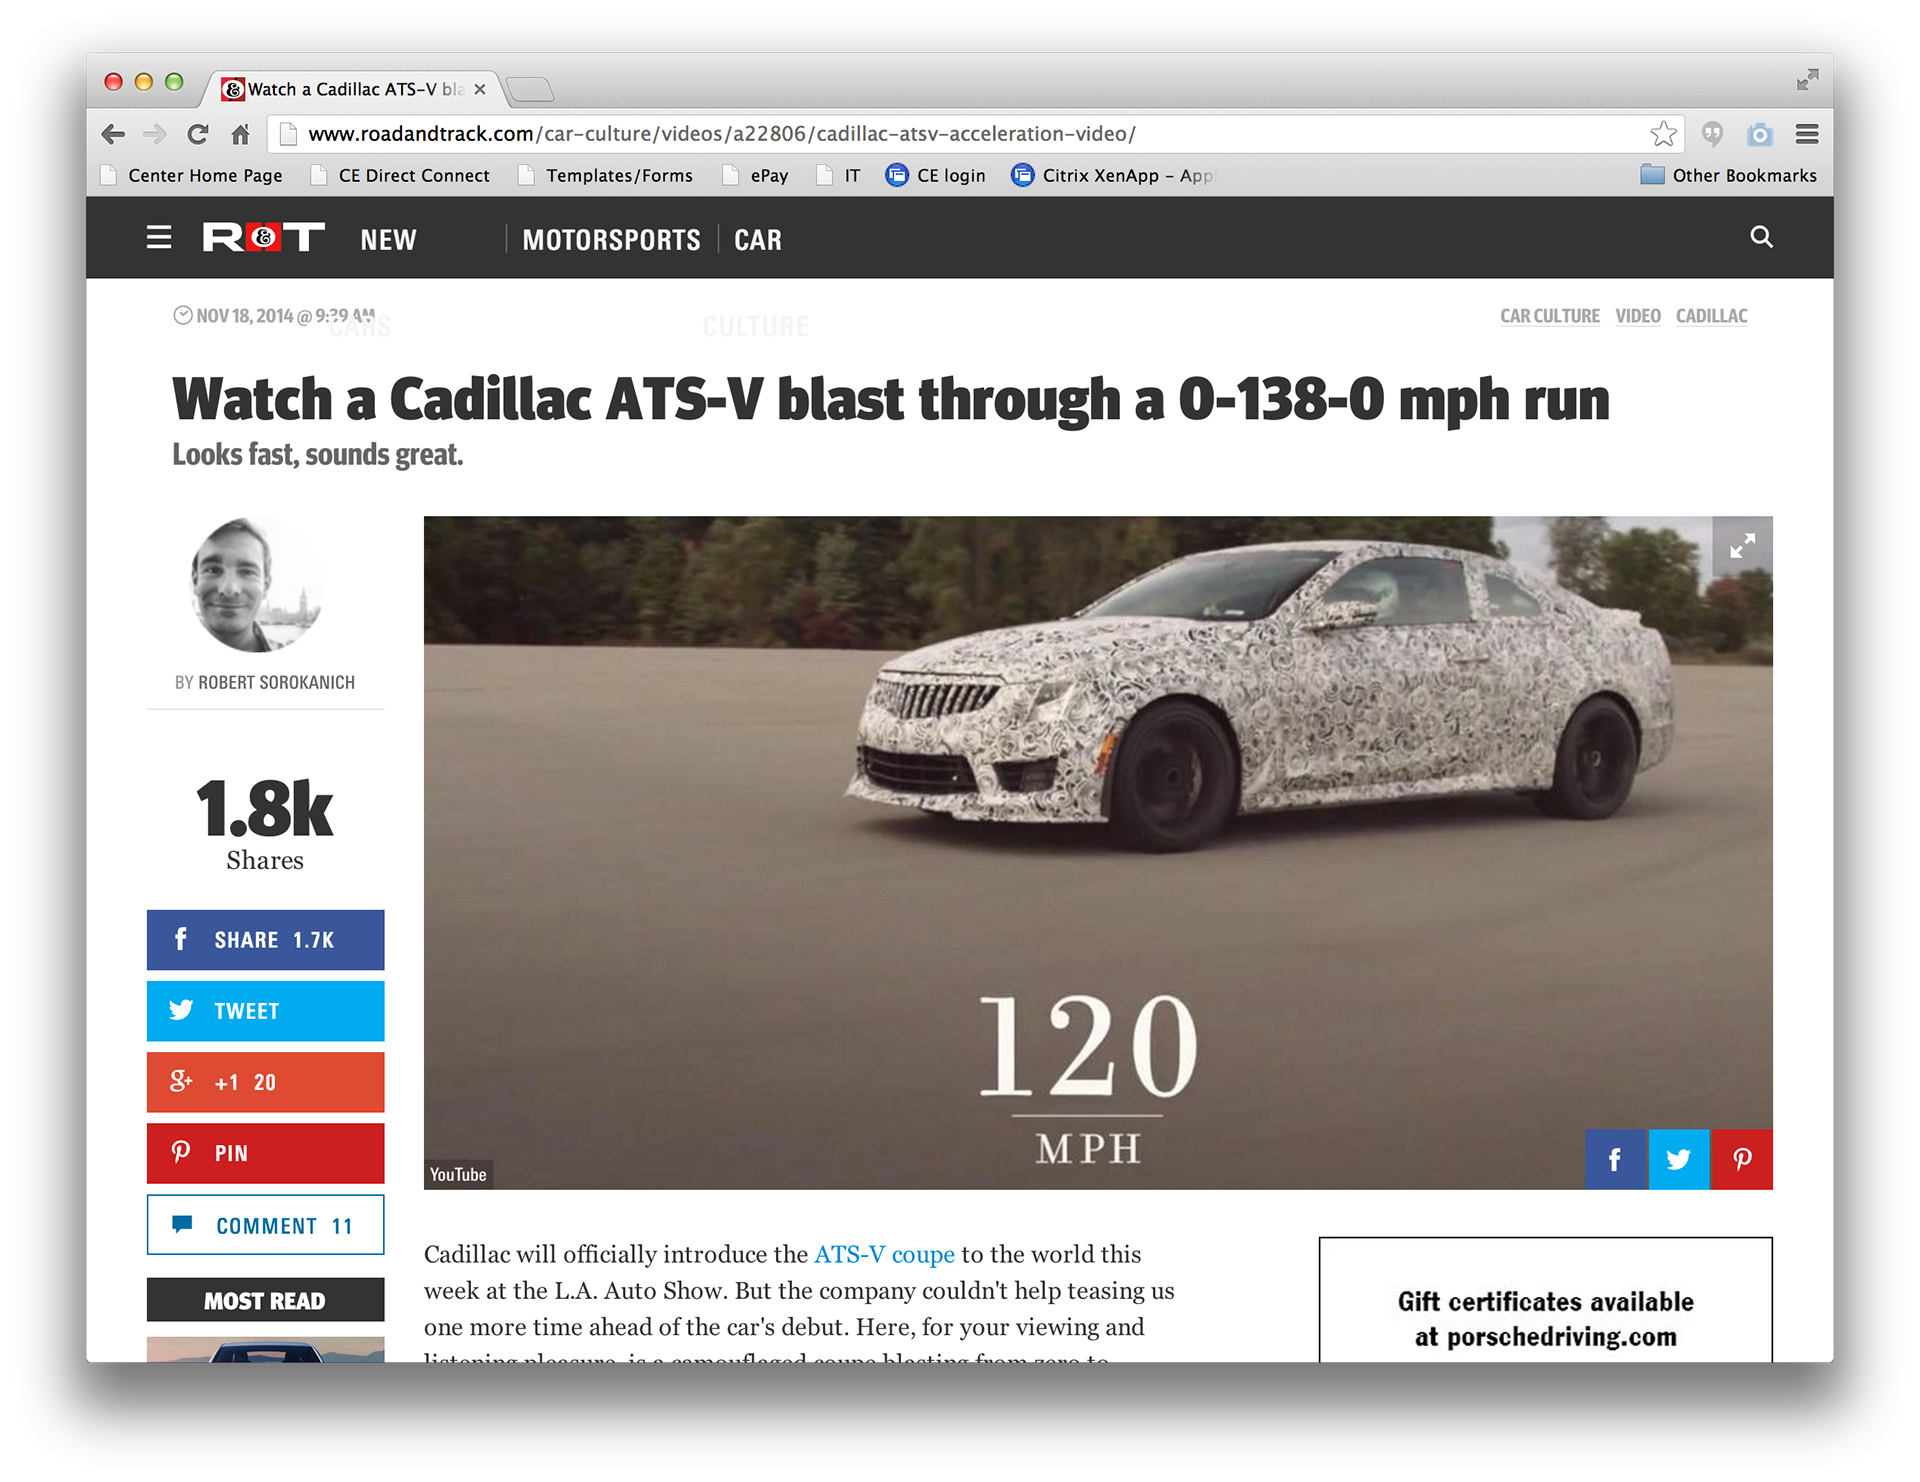Click the red PIN button
Screen dimensions: 1920x1482
265,1153
